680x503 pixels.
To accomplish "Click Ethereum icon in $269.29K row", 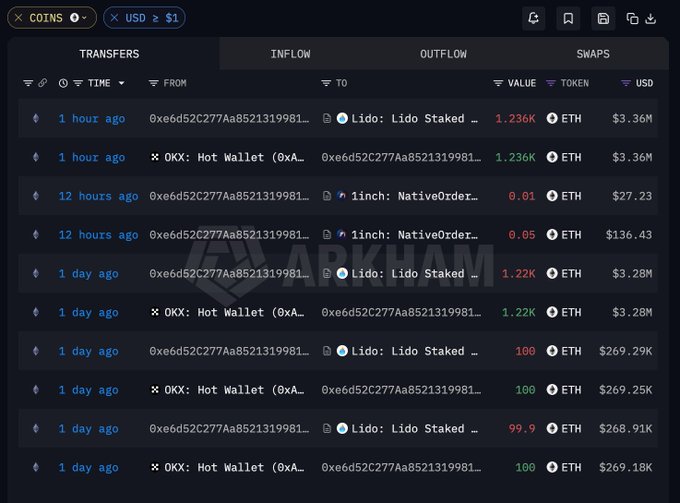I will click(x=36, y=351).
